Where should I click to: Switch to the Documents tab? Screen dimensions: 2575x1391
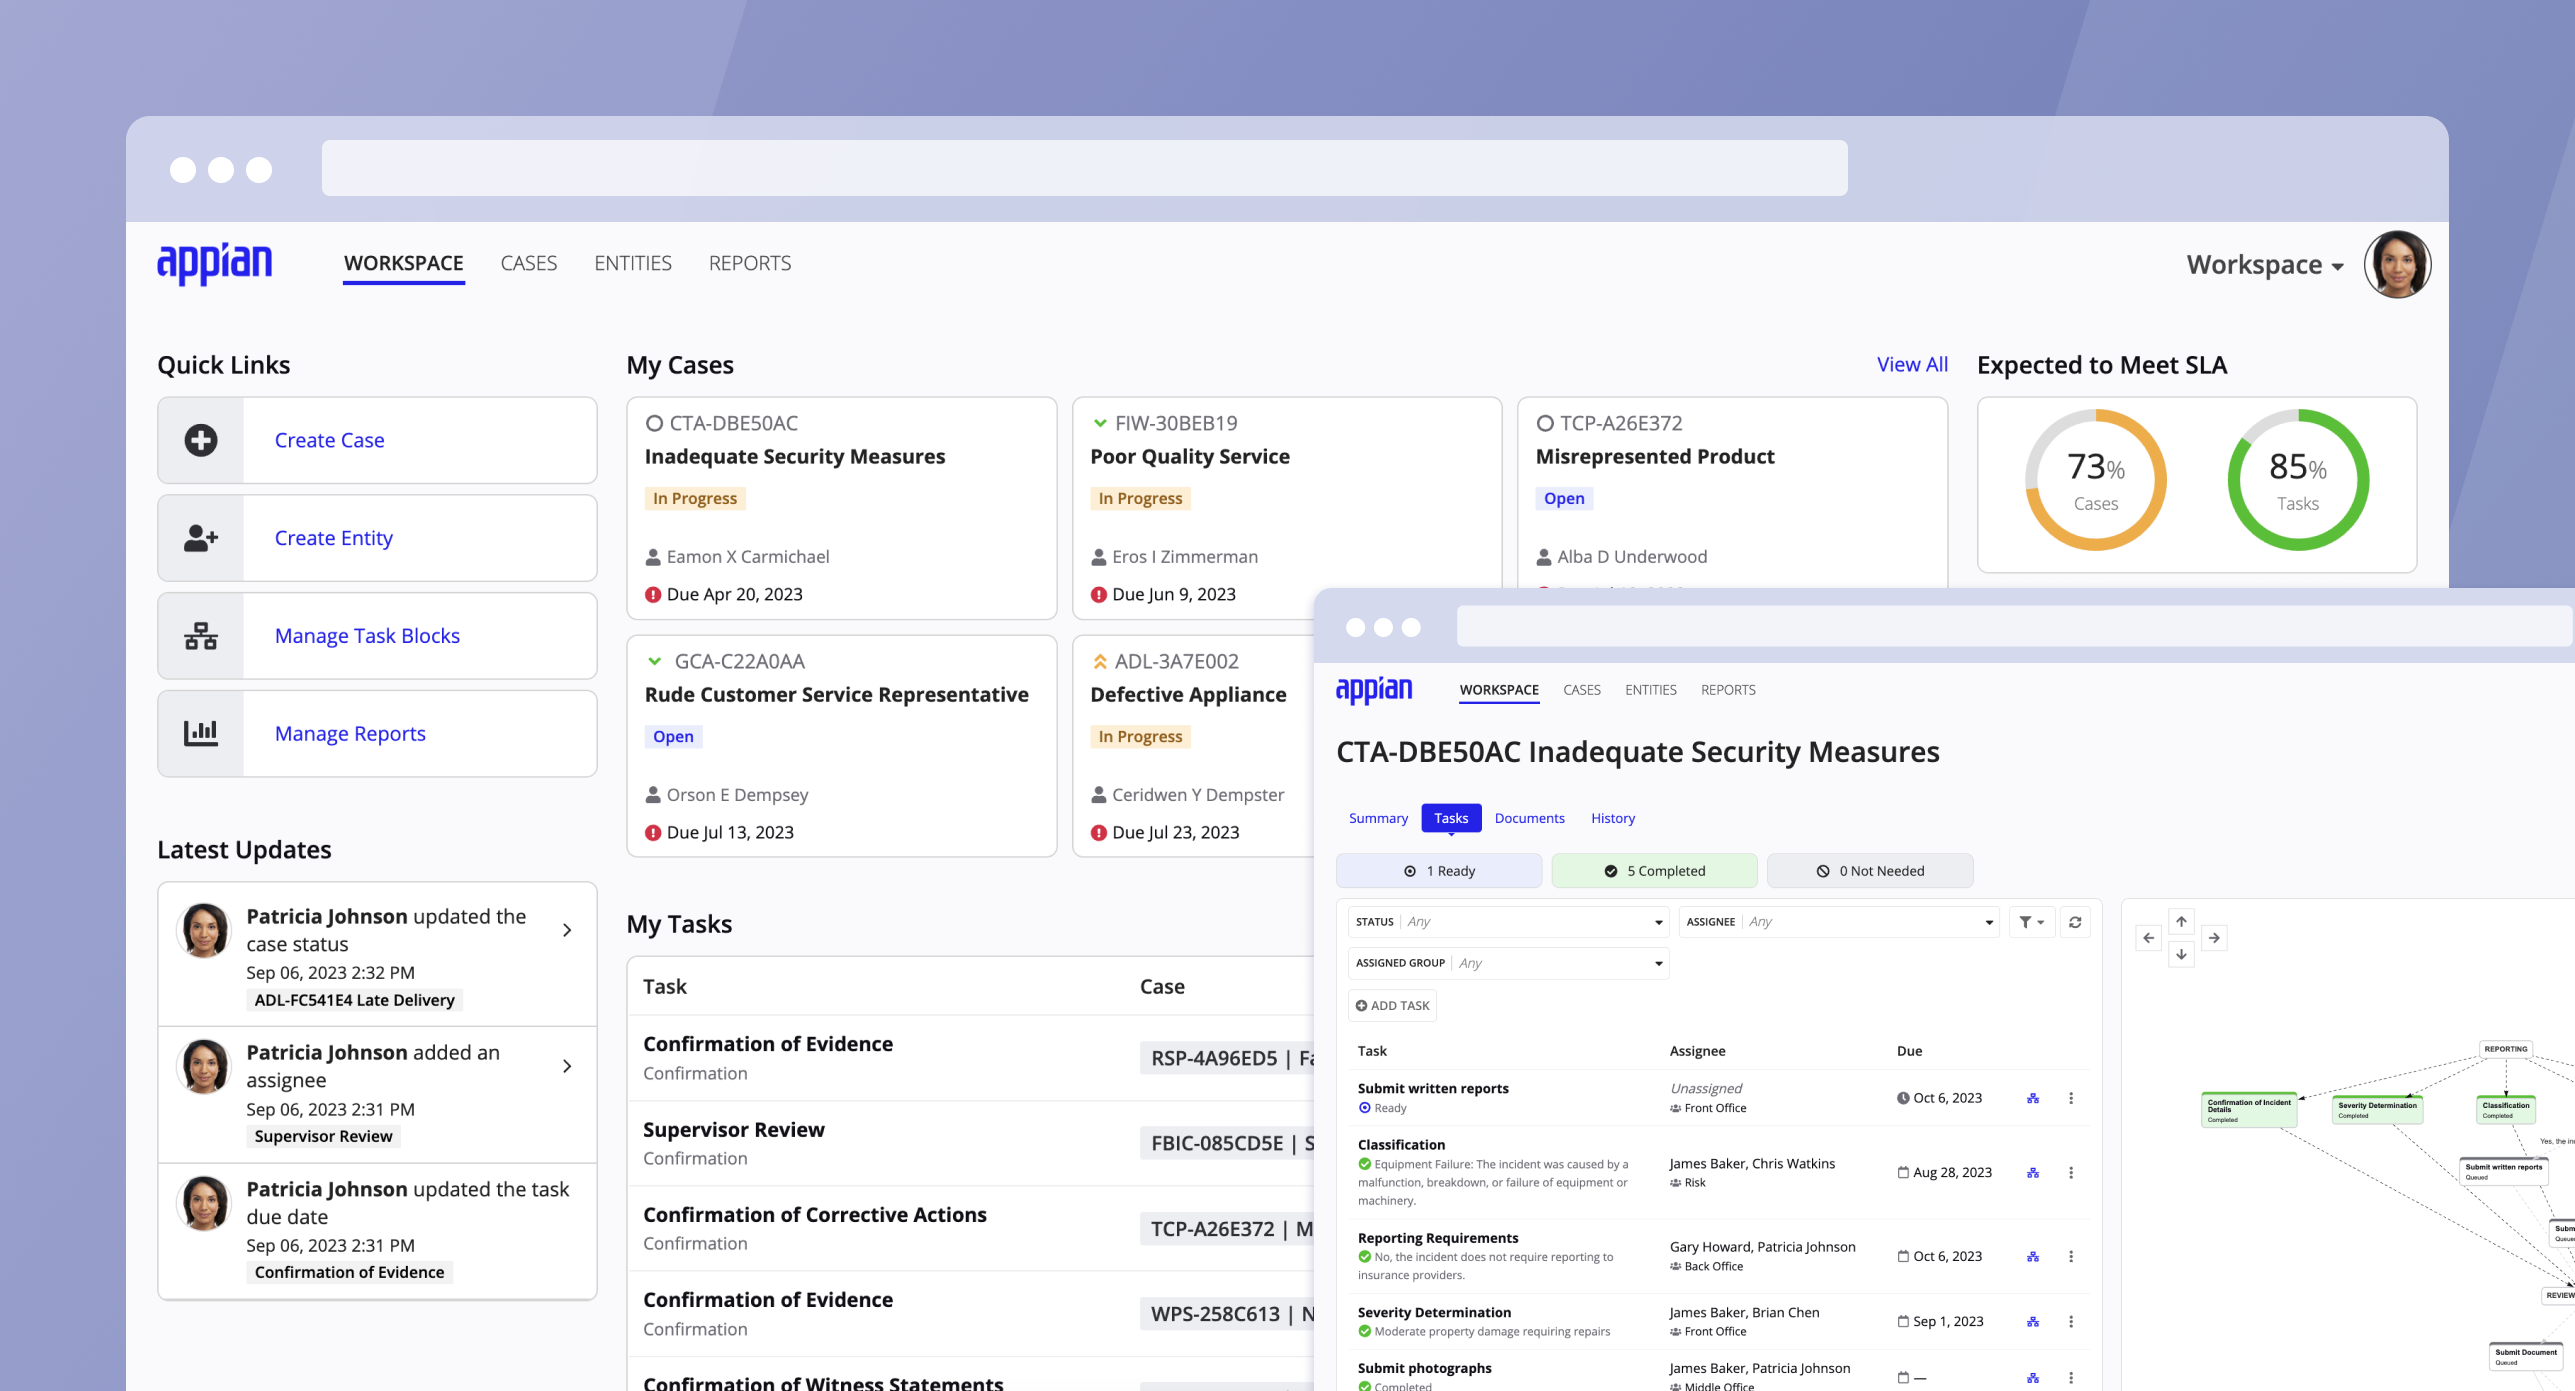1529,818
